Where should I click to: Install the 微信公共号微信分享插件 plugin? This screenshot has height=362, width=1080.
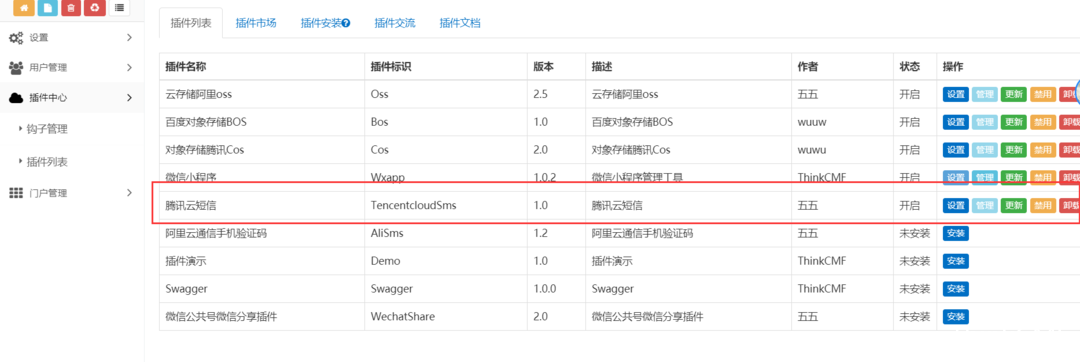pos(956,317)
